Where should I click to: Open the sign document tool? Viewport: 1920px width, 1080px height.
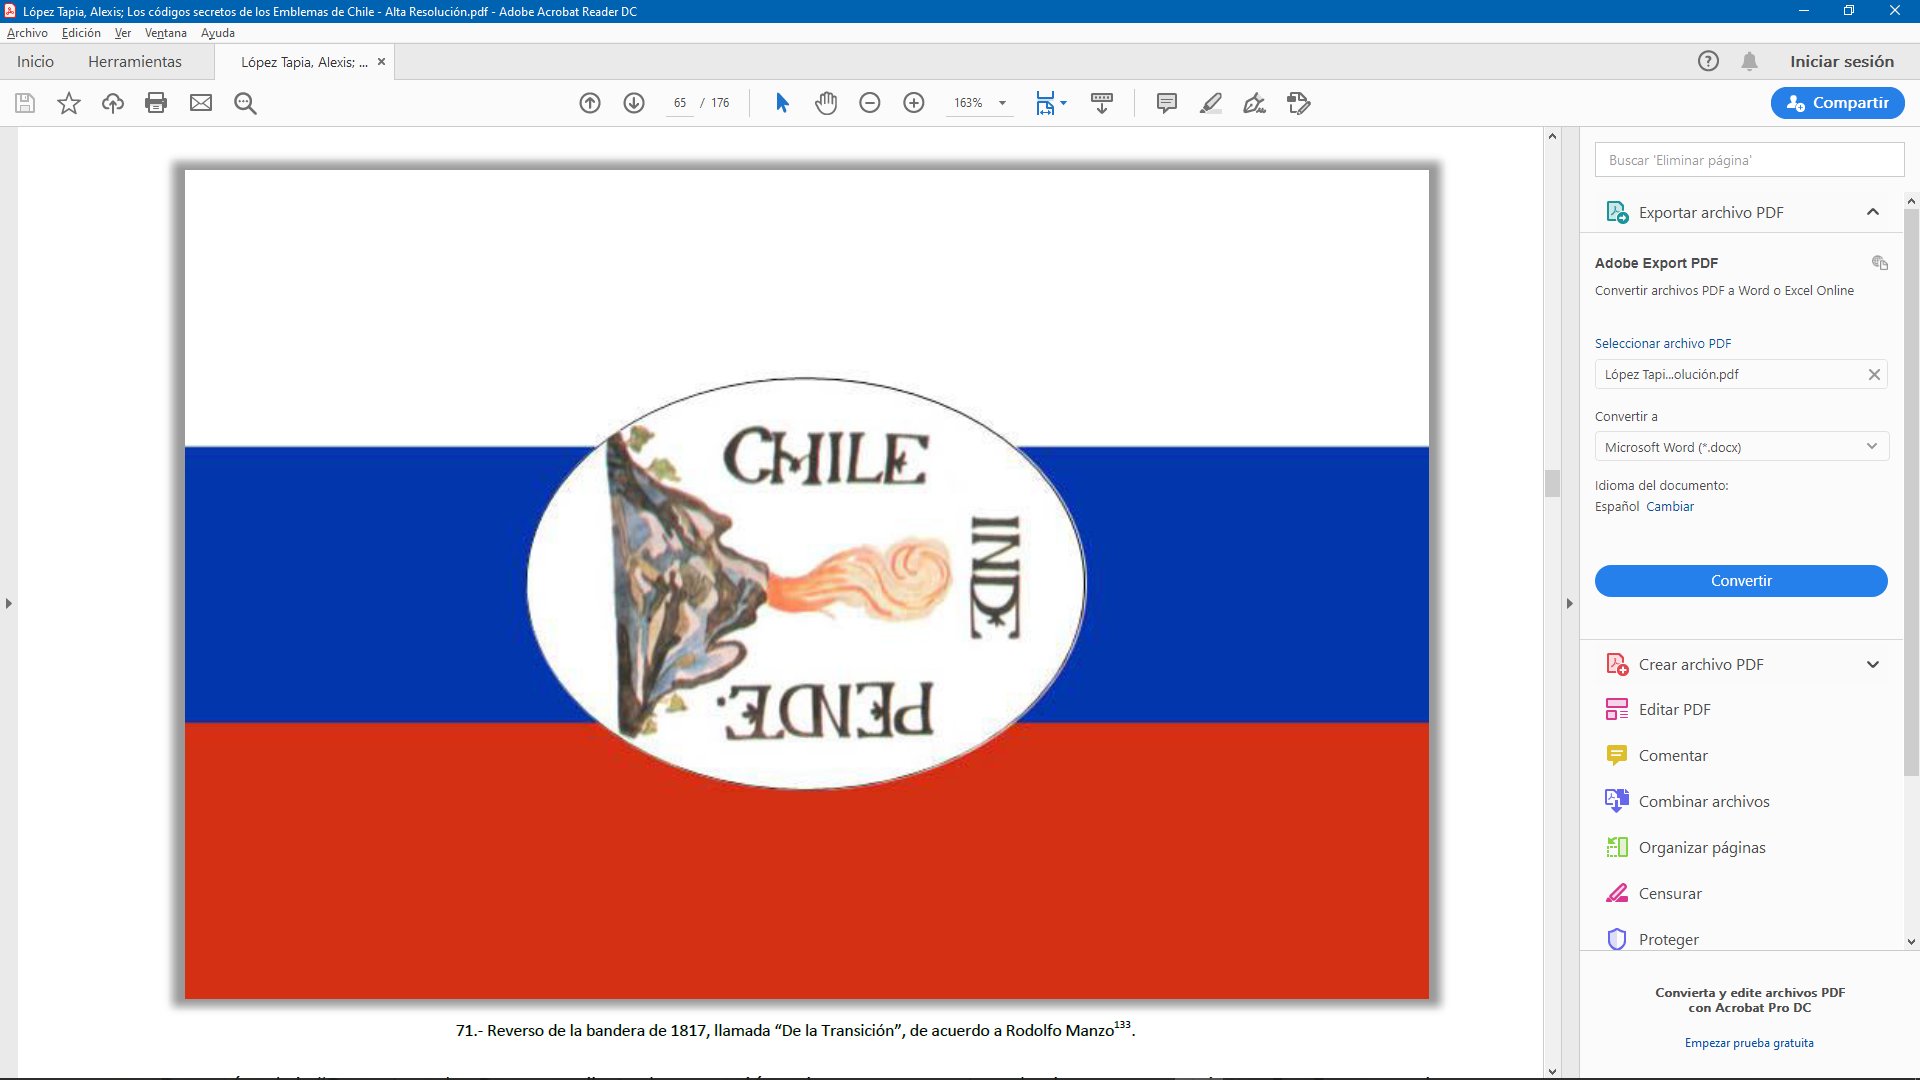(1254, 103)
